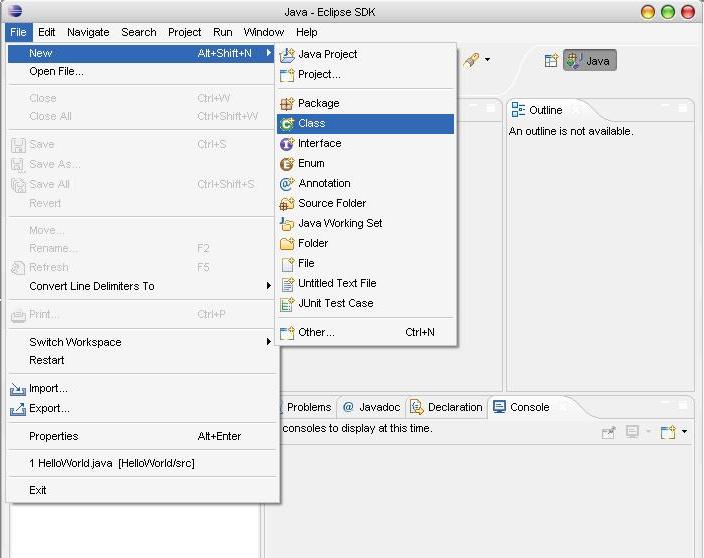
Task: Click the purple Interface icon
Action: [287, 144]
